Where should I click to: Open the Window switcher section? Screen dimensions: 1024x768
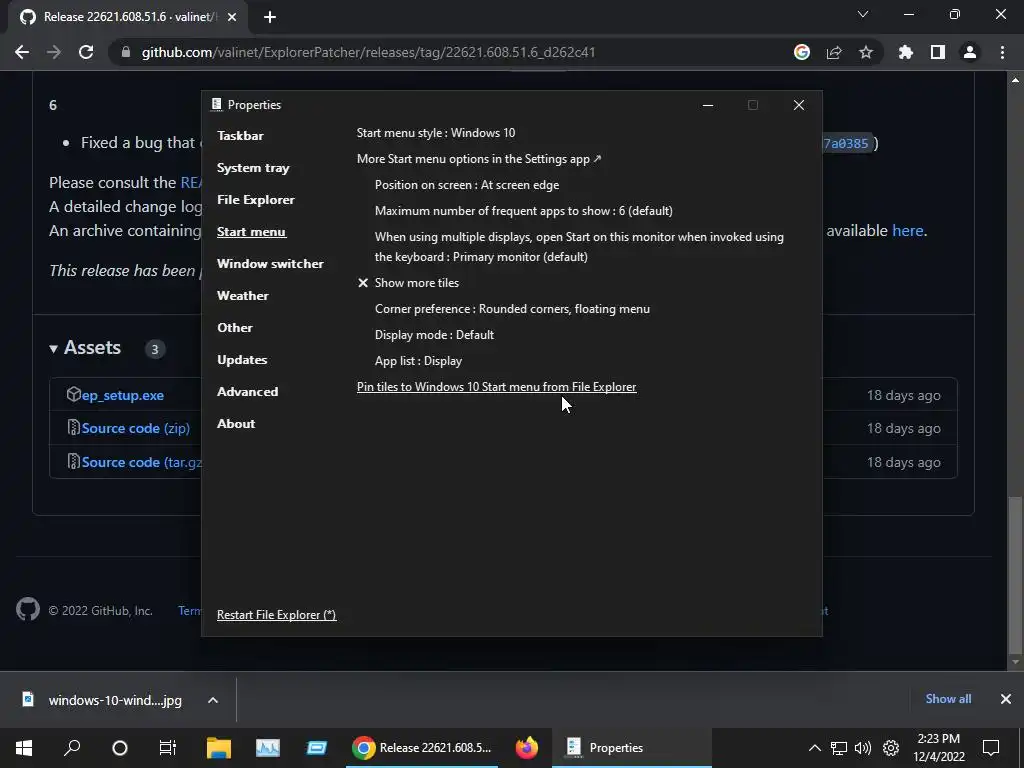pos(270,264)
